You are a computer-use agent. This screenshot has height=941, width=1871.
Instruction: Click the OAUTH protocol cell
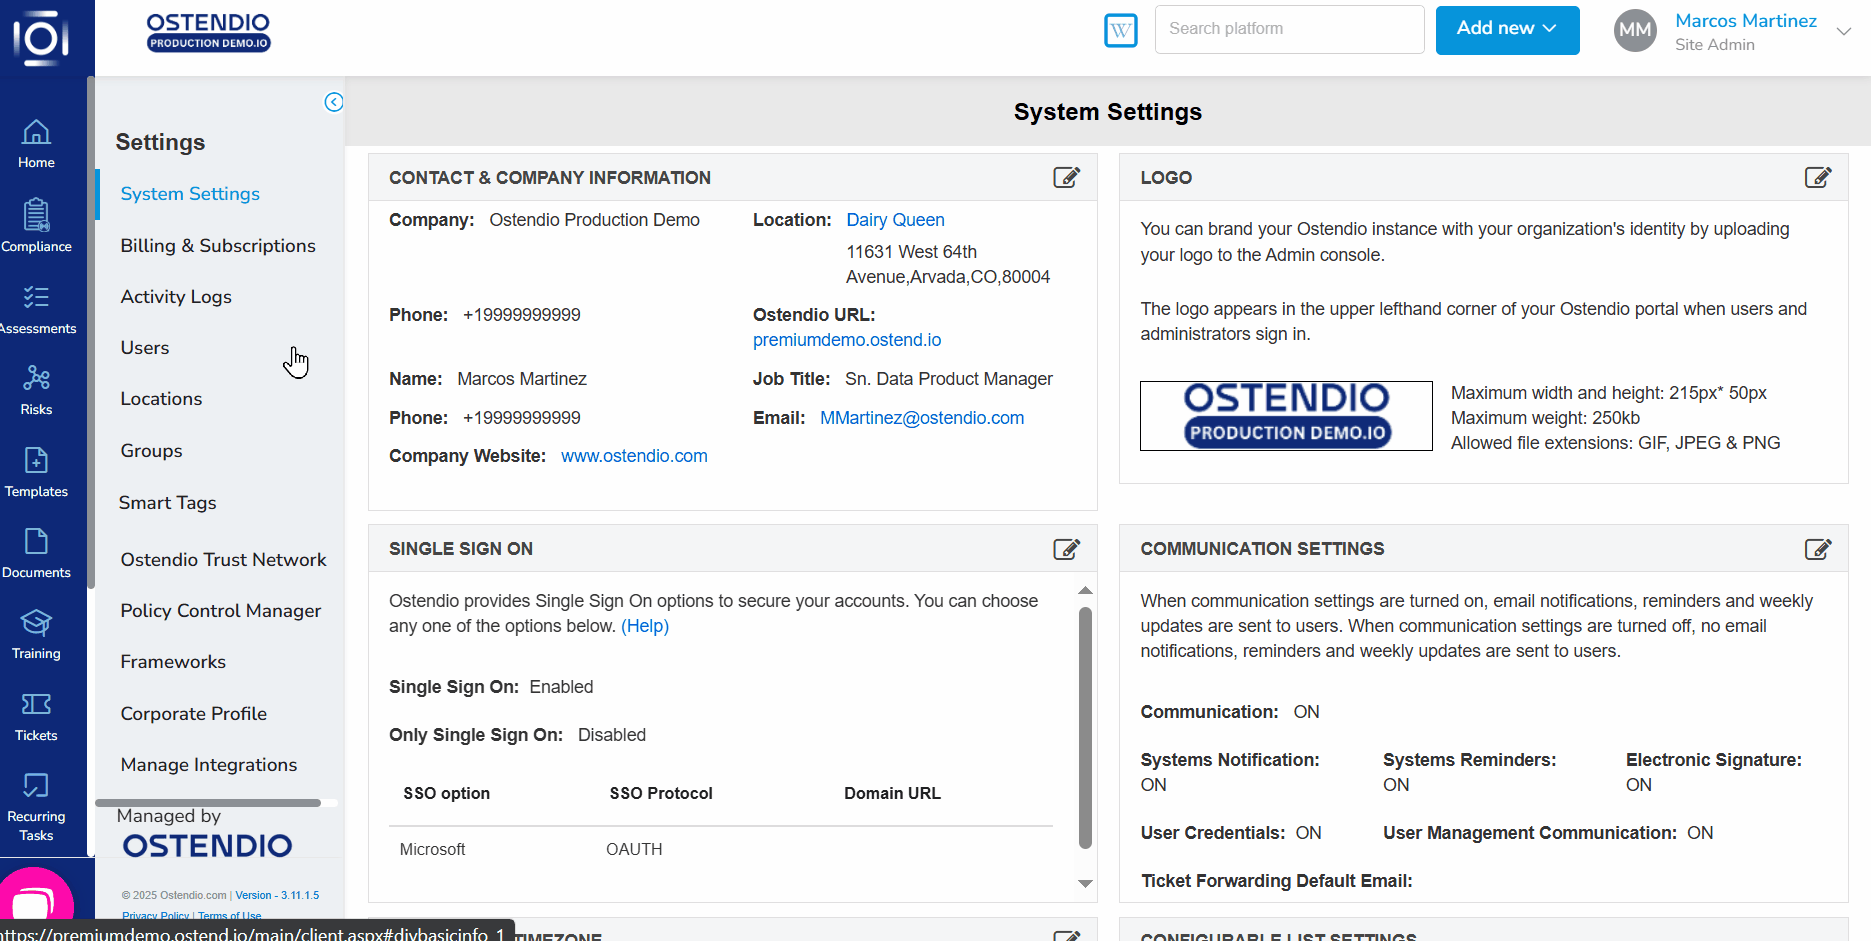[x=634, y=849]
